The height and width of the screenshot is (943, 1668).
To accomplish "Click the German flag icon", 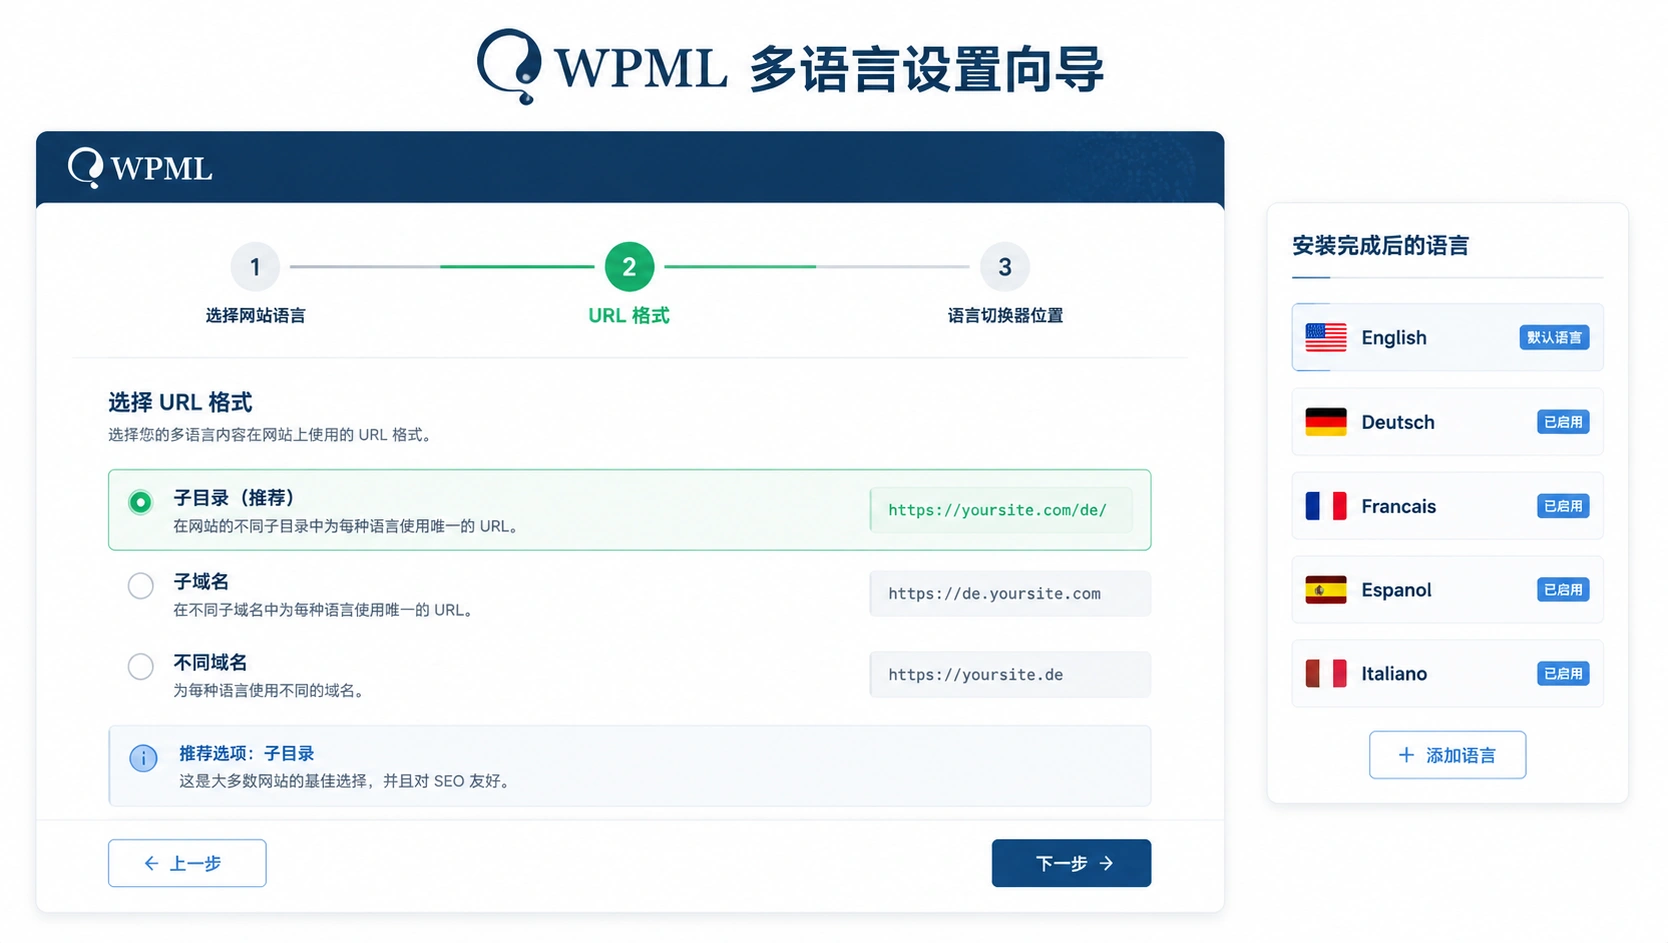I will pyautogui.click(x=1326, y=422).
